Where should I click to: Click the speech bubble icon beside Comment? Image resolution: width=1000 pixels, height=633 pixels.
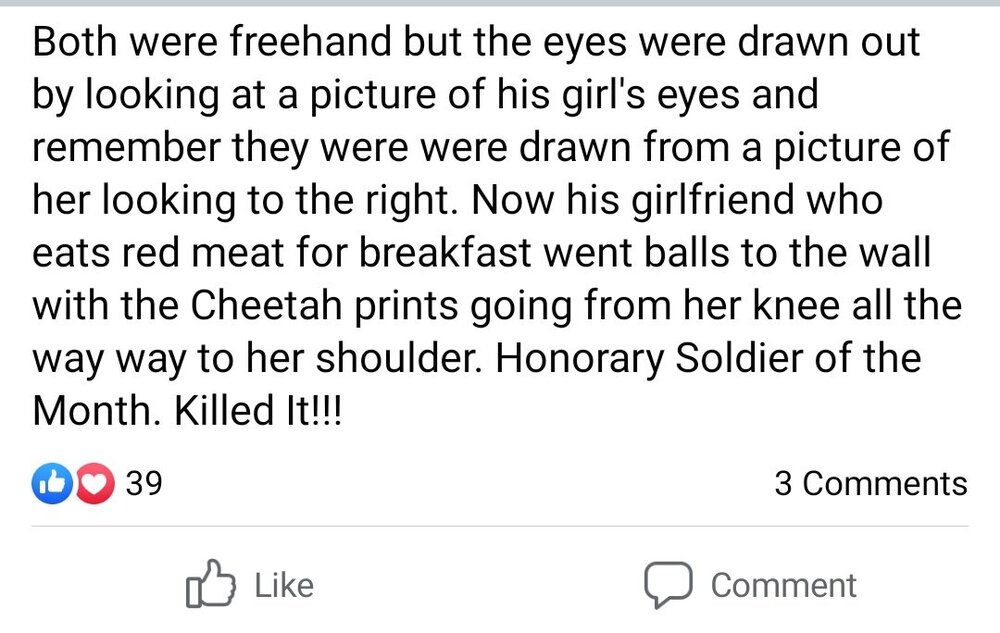(668, 585)
